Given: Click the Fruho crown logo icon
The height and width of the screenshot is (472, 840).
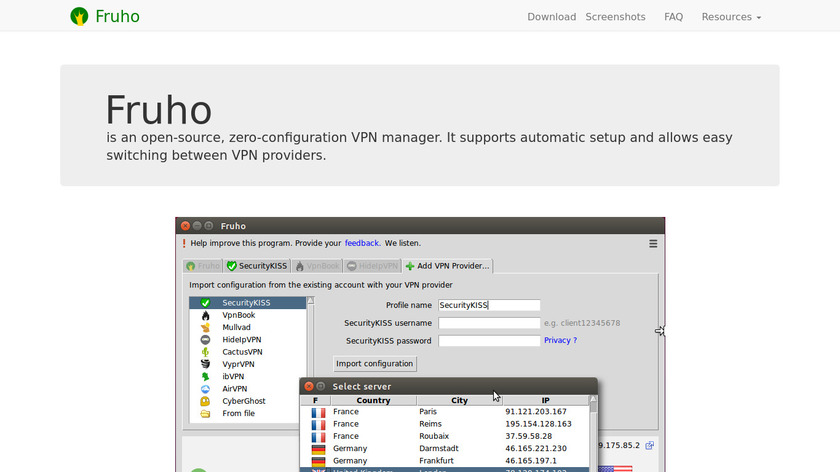Looking at the screenshot, I should (79, 16).
